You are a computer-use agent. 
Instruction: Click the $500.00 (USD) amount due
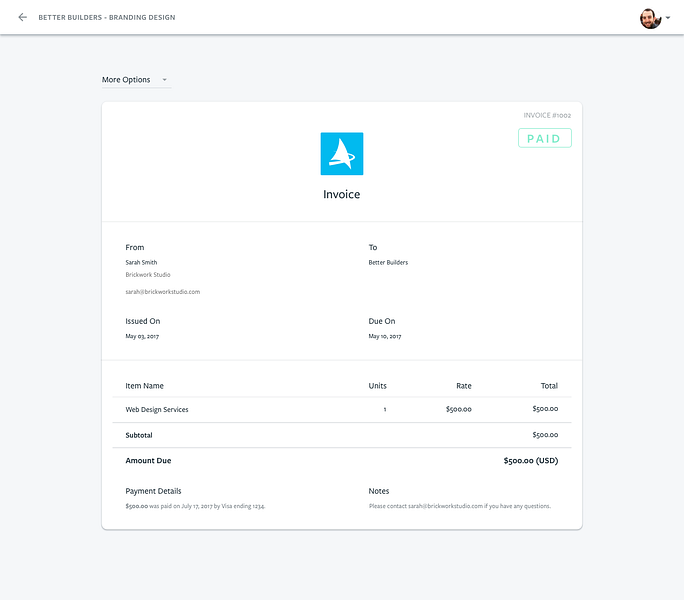coord(531,460)
